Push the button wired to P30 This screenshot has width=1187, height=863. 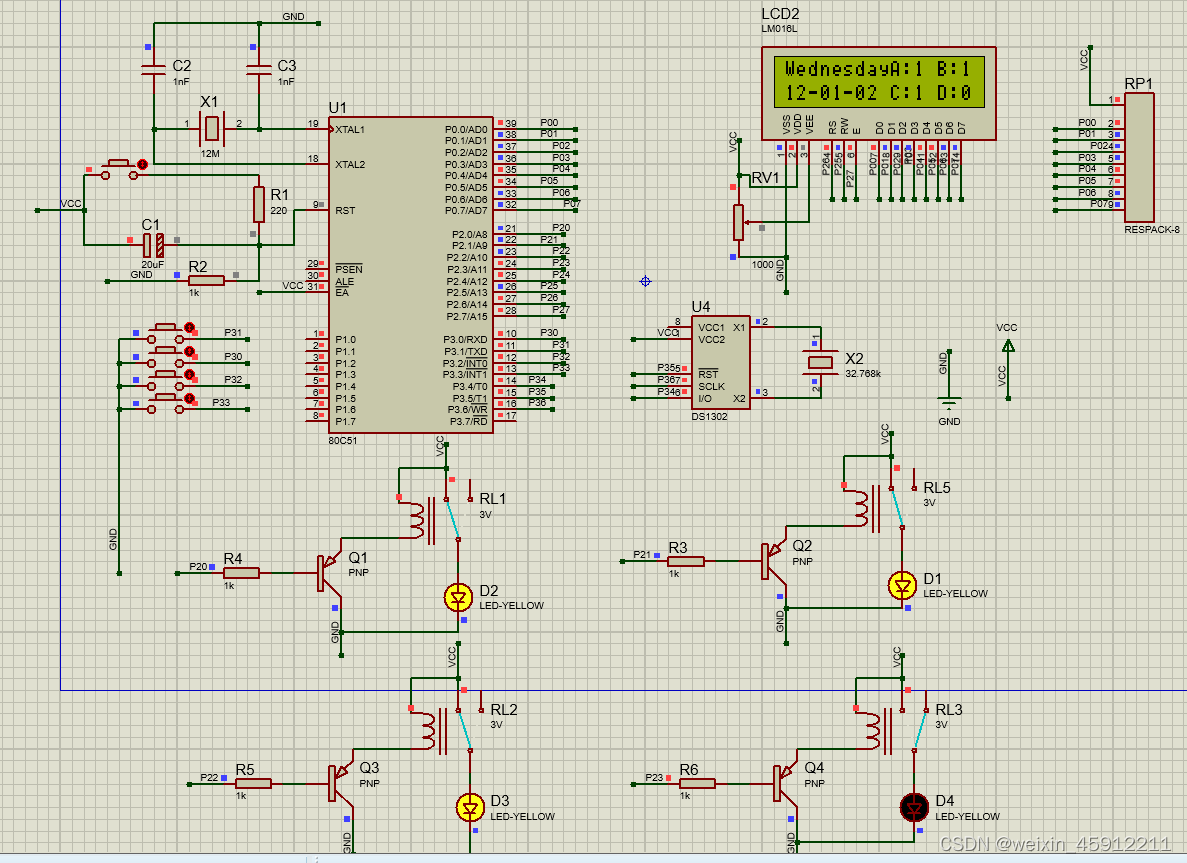pos(167,356)
